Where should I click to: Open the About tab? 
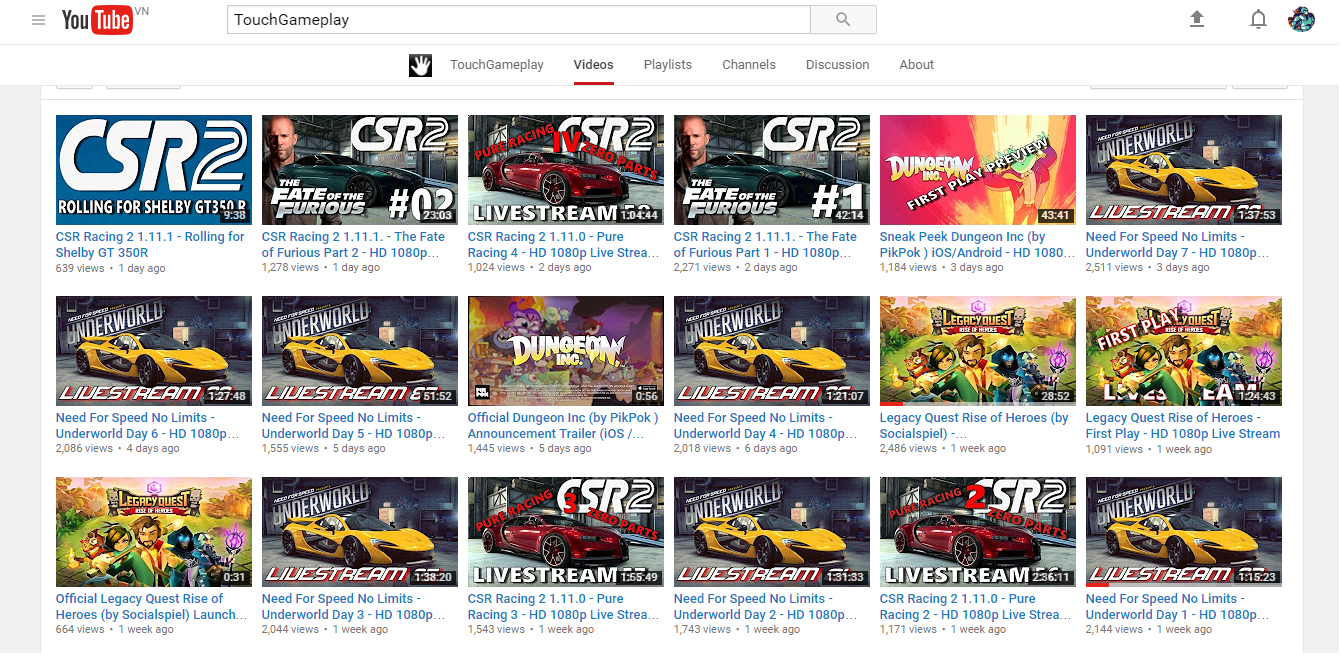click(x=917, y=65)
